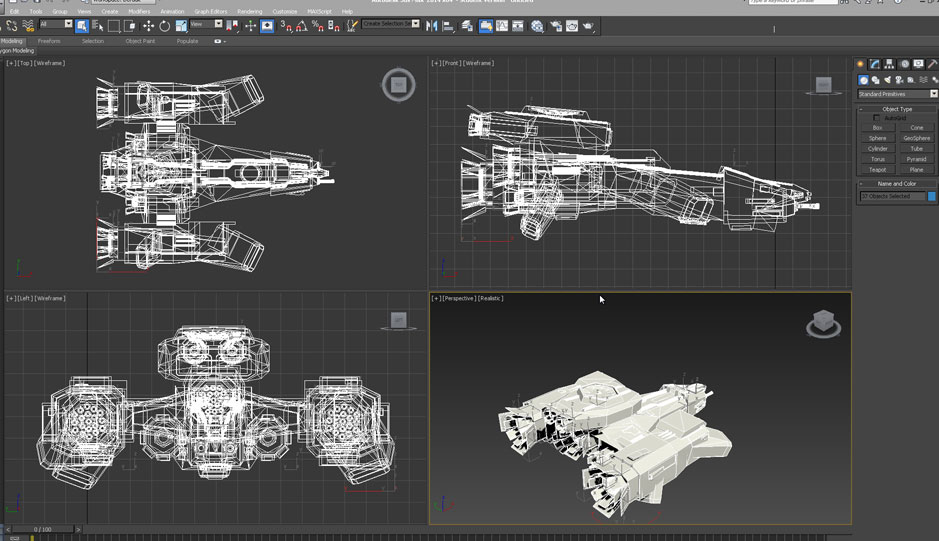Activate the Select and Move tool
The image size is (939, 541).
coord(148,26)
